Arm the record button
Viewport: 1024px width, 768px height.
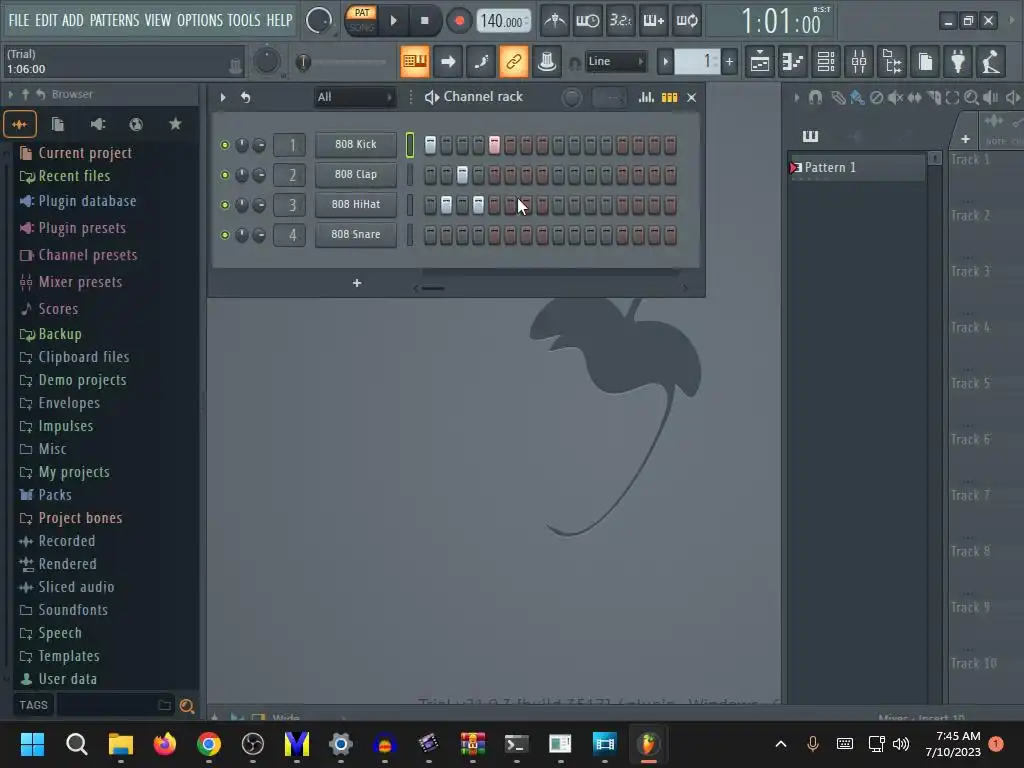[459, 21]
